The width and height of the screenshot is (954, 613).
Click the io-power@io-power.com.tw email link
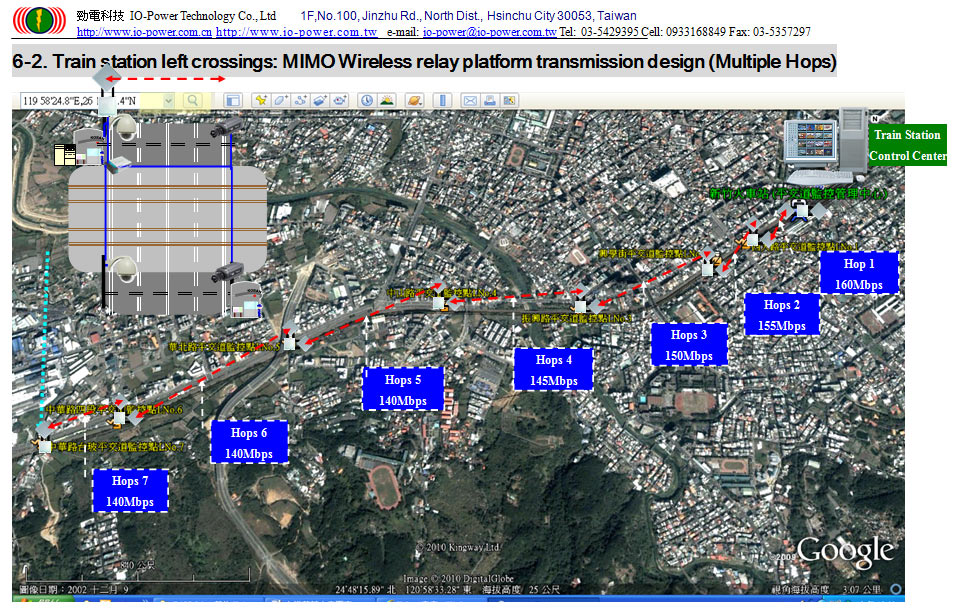point(489,32)
